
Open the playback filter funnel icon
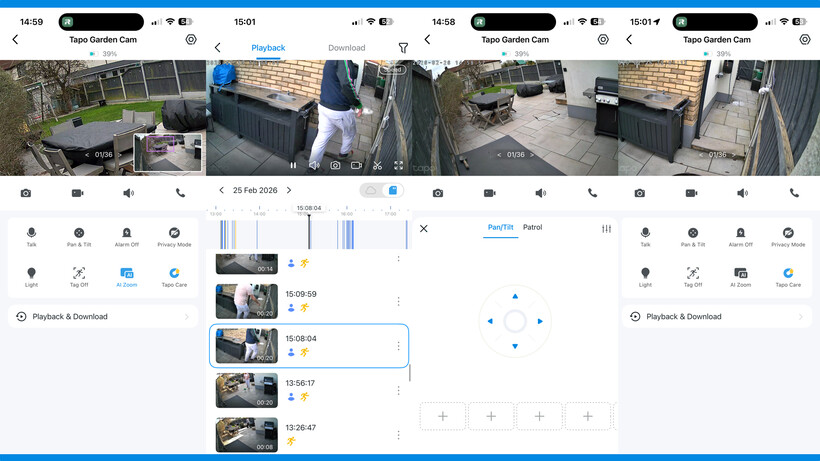click(403, 48)
